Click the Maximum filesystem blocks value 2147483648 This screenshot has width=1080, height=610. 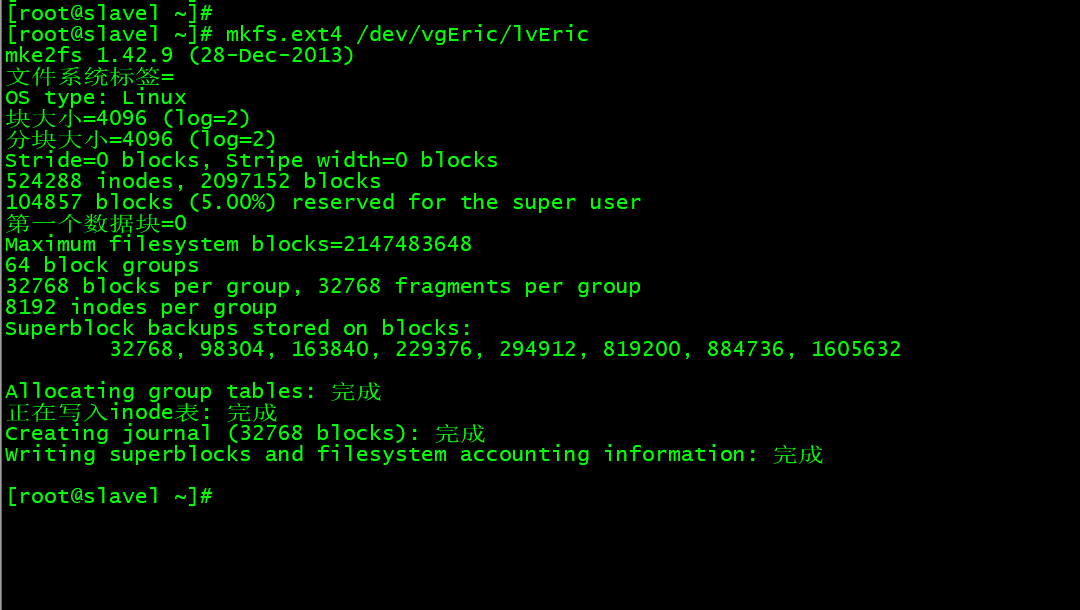coord(407,244)
